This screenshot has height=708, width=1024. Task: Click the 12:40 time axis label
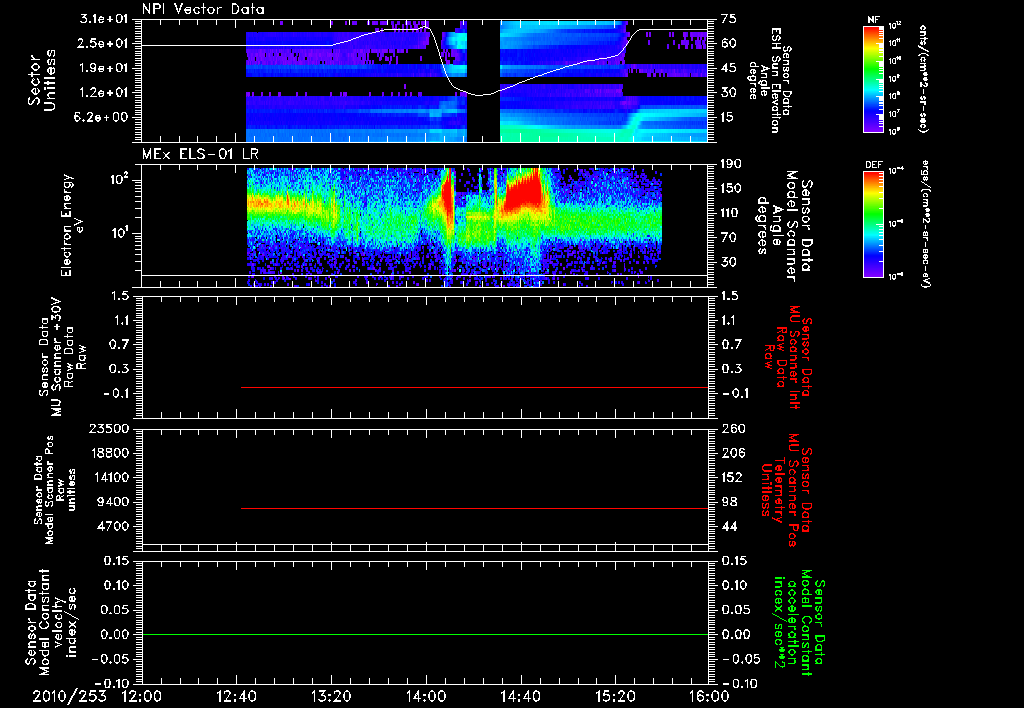point(236,696)
